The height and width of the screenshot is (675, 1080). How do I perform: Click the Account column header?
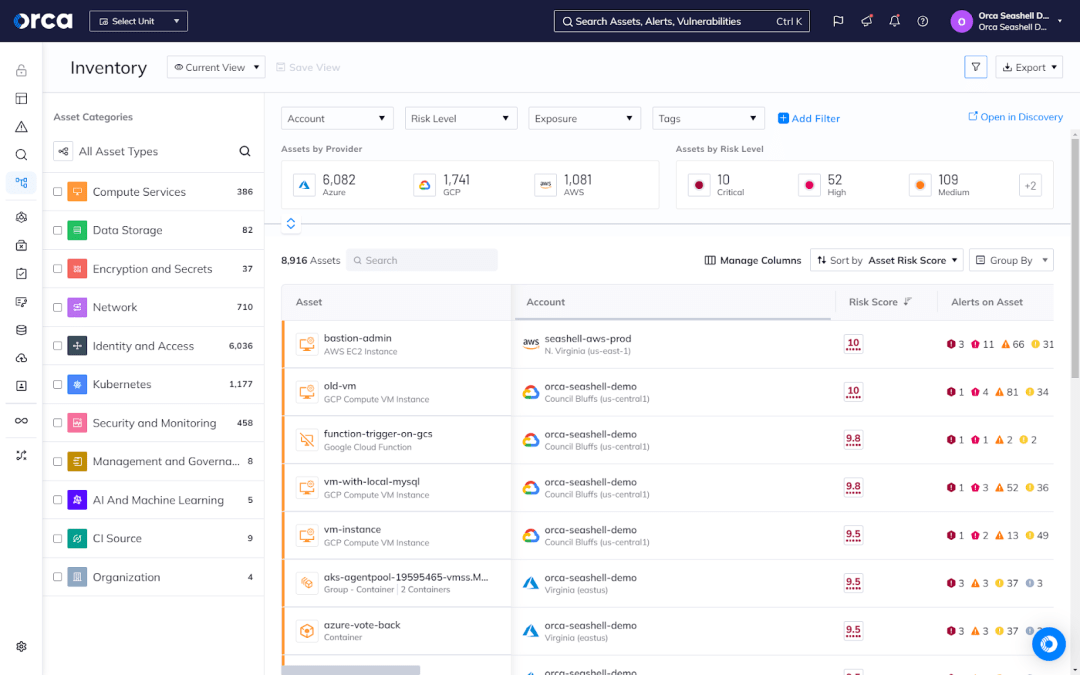[546, 302]
